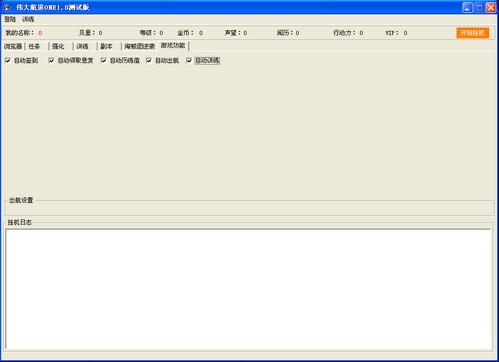Viewport: 499px width, 362px height.
Task: Close the application window
Action: [491, 7]
